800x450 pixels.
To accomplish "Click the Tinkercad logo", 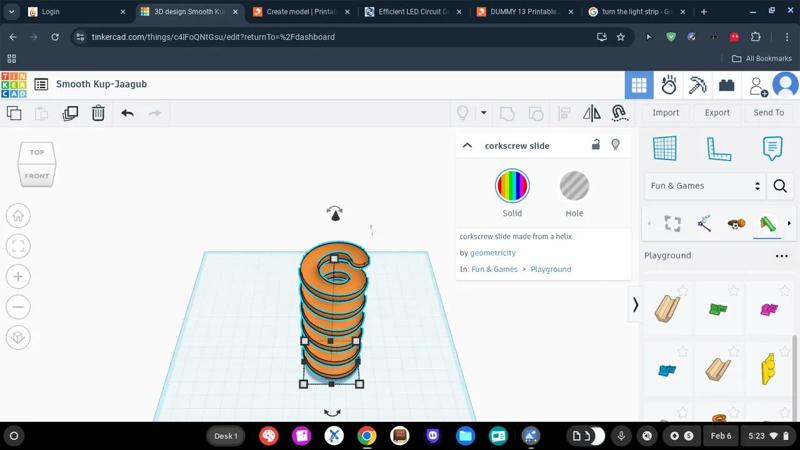I will [14, 85].
